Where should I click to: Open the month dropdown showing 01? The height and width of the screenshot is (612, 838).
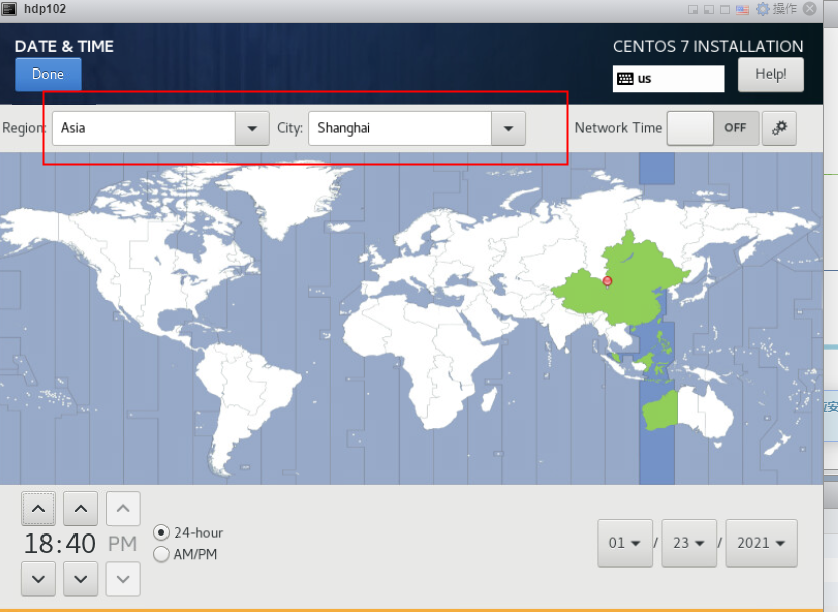625,543
